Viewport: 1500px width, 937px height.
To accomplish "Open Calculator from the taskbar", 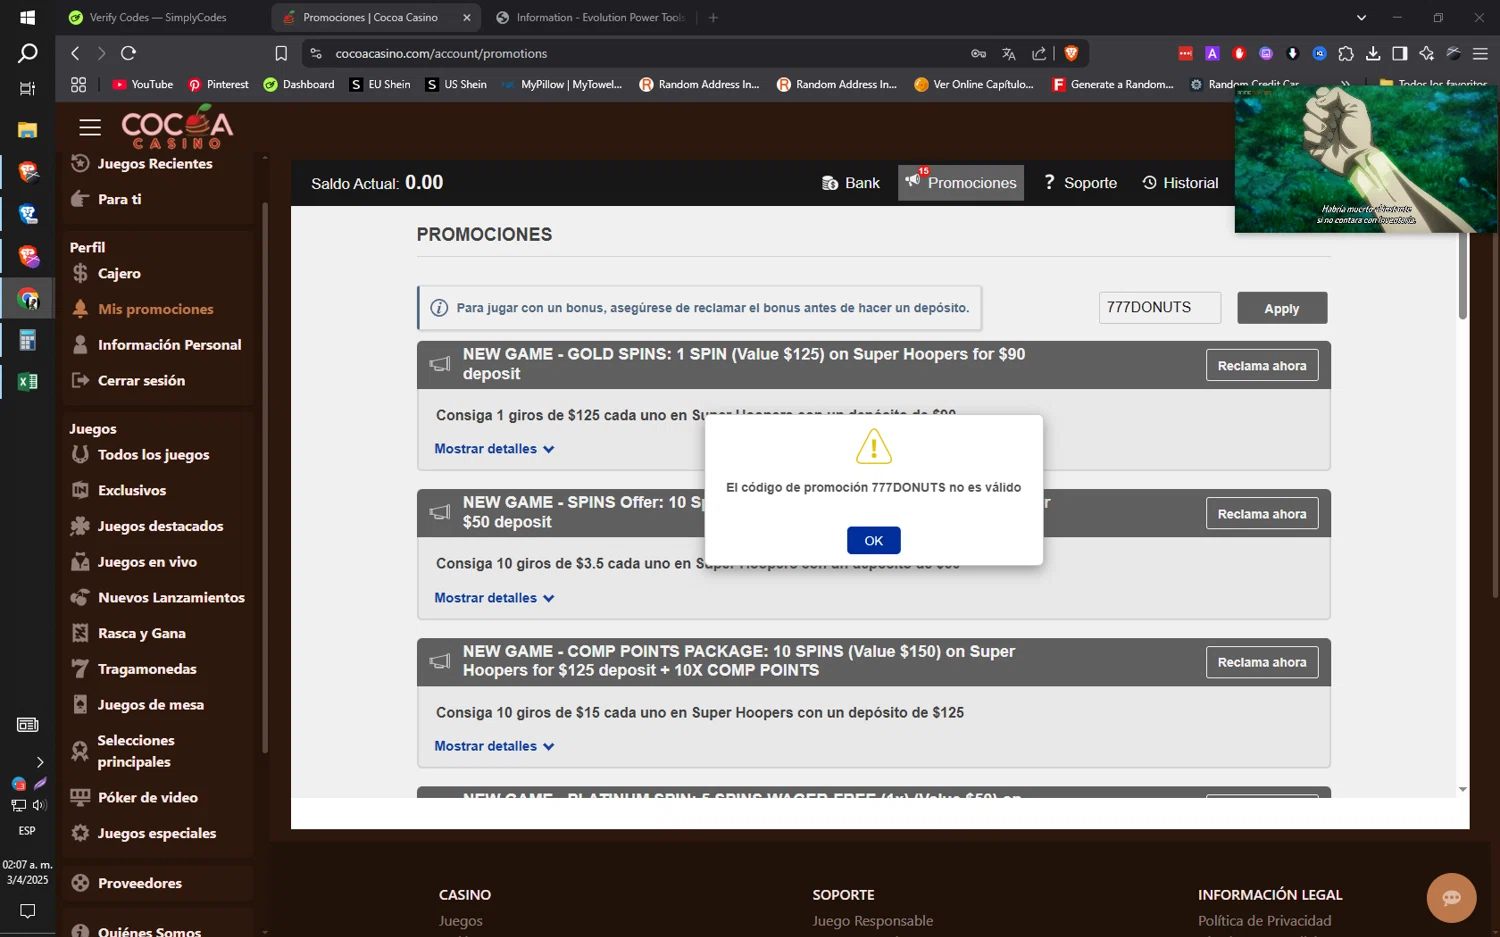I will click(x=27, y=341).
